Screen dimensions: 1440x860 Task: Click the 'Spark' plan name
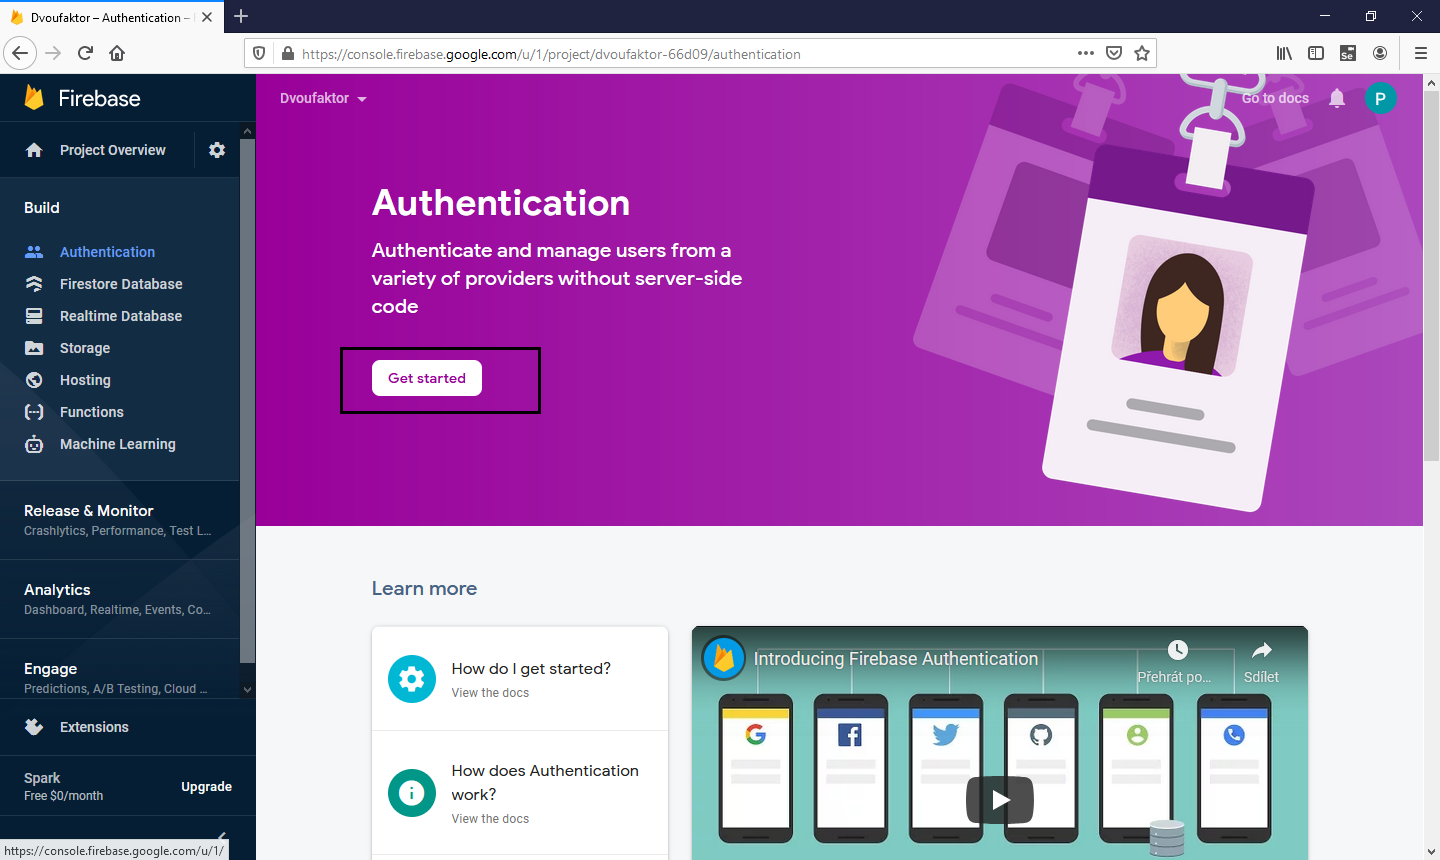(x=42, y=778)
